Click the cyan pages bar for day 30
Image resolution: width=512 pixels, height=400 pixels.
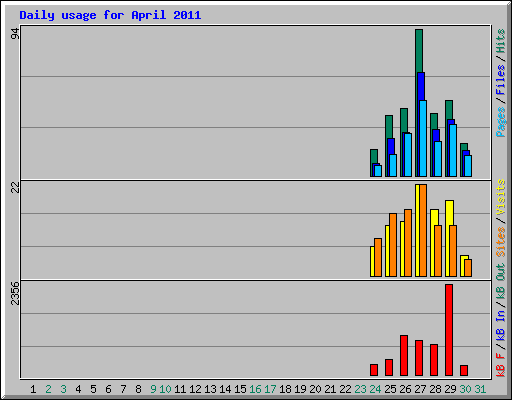point(468,166)
